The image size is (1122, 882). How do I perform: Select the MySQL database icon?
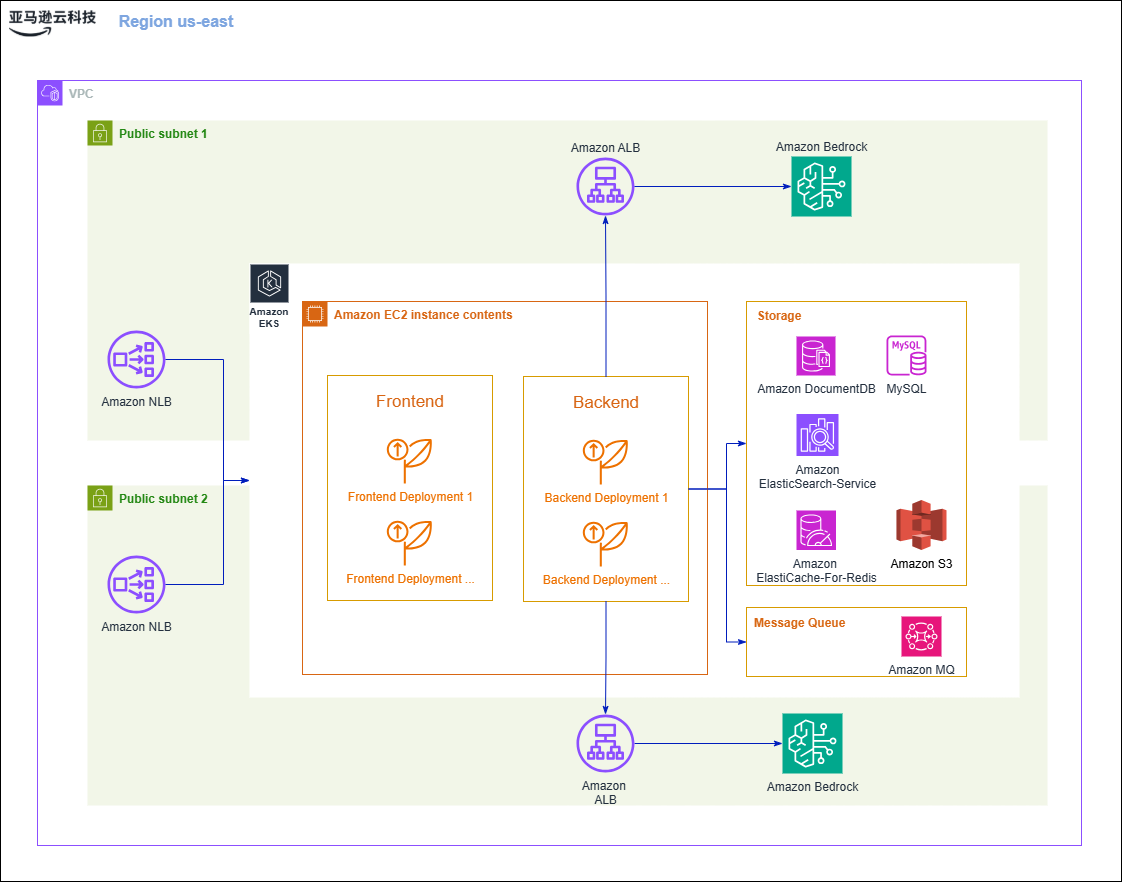click(907, 356)
